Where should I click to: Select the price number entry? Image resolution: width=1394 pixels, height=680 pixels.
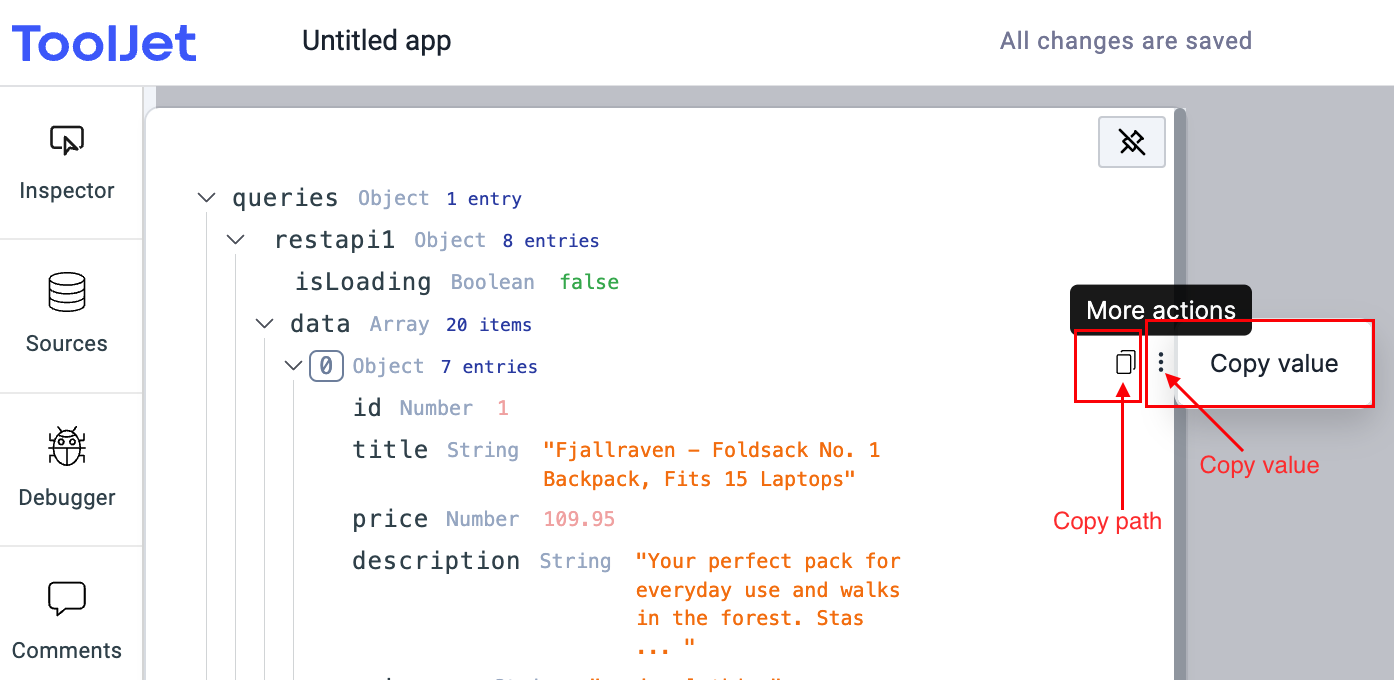[x=390, y=519]
